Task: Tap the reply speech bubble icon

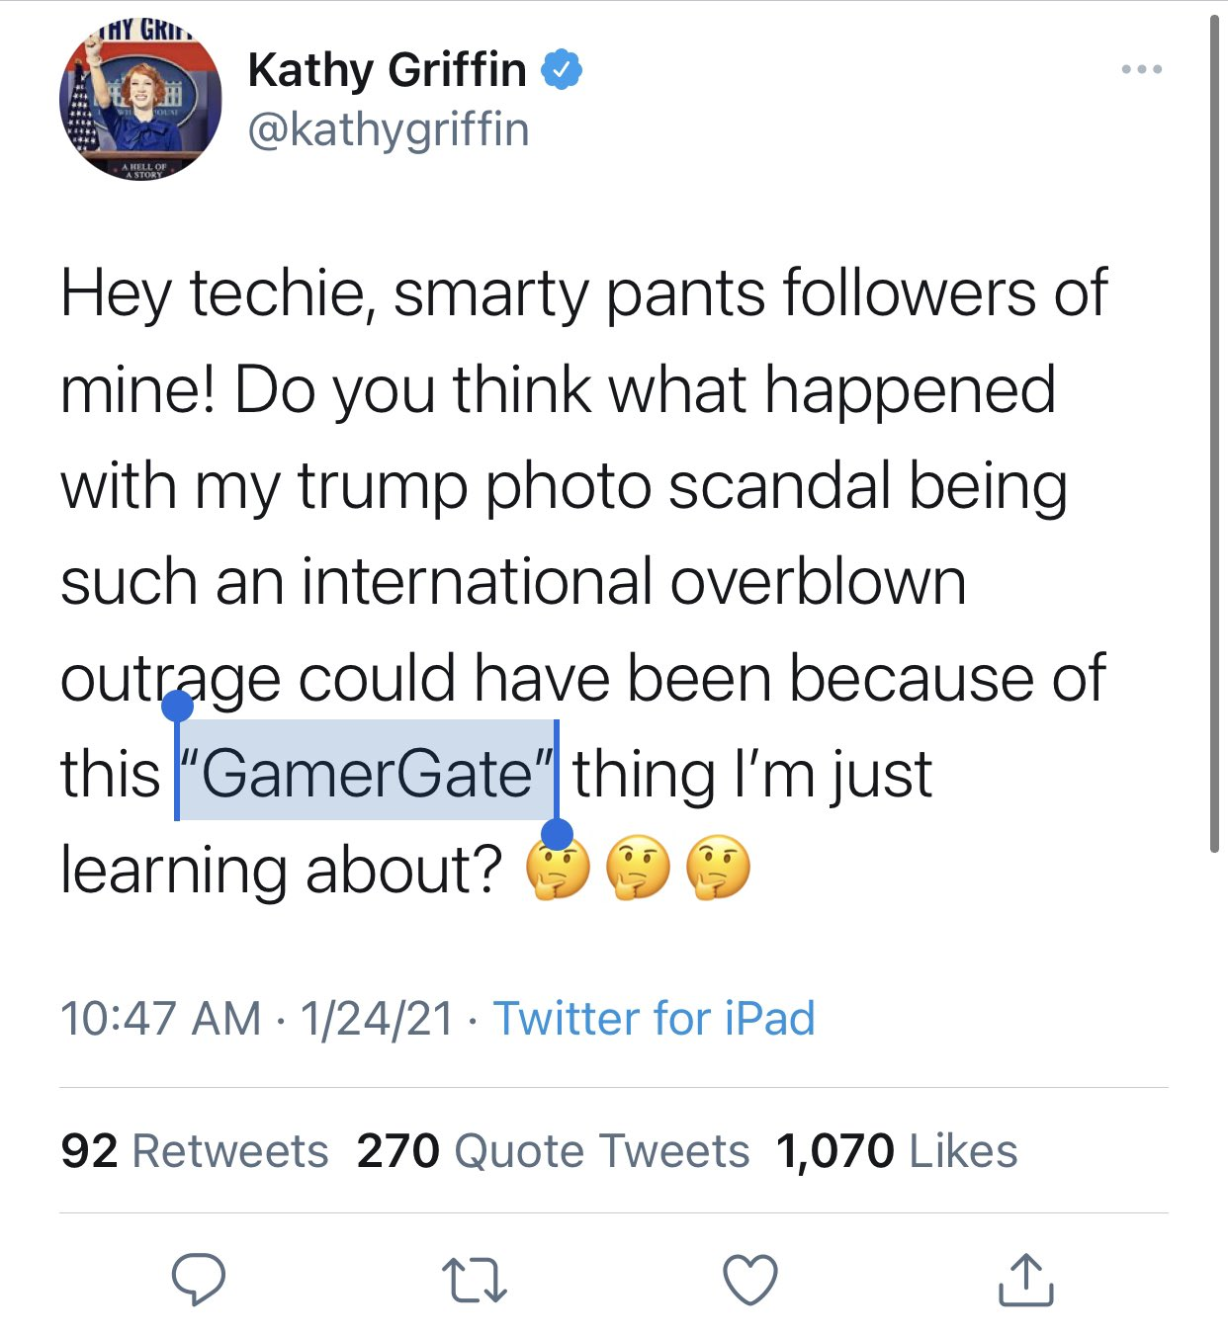Action: (198, 1279)
